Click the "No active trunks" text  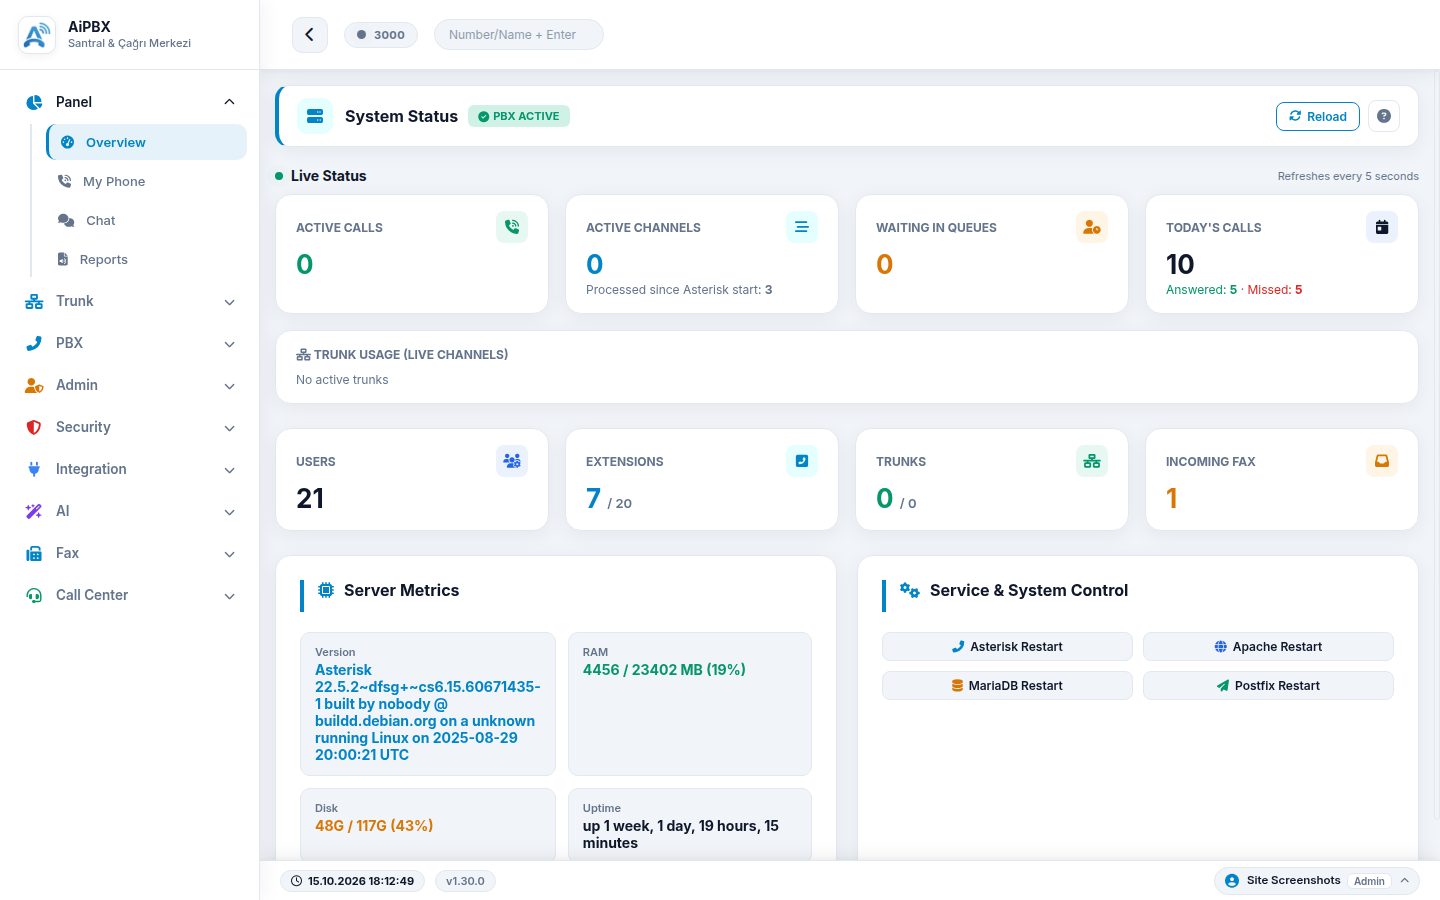342,380
